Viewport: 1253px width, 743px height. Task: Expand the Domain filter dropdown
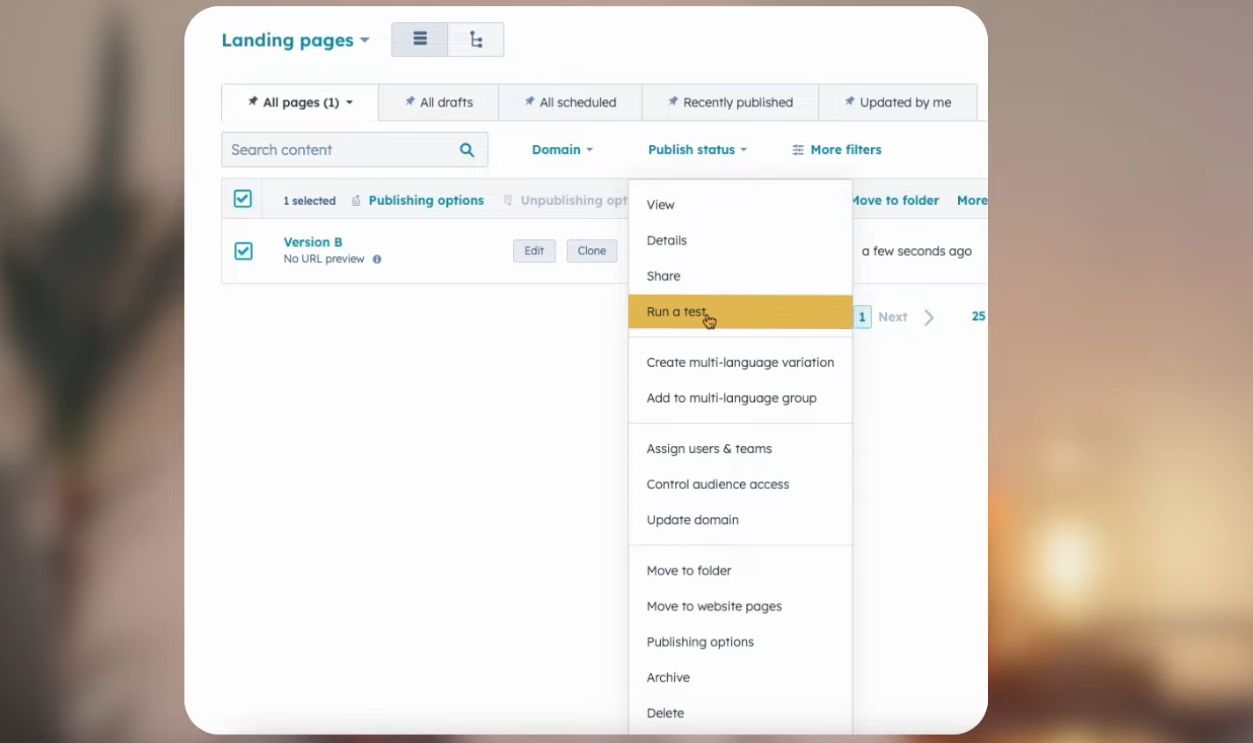click(x=562, y=150)
